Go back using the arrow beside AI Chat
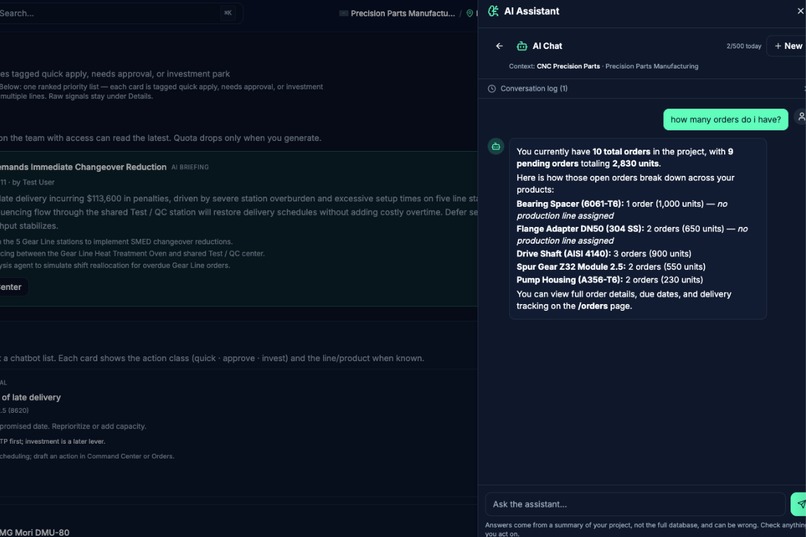Image resolution: width=806 pixels, height=537 pixels. point(499,46)
